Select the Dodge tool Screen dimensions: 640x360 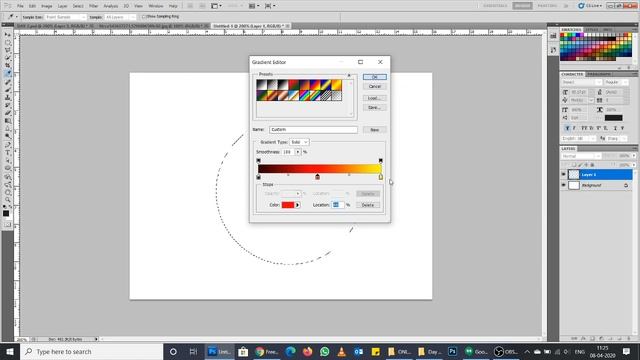click(x=8, y=137)
